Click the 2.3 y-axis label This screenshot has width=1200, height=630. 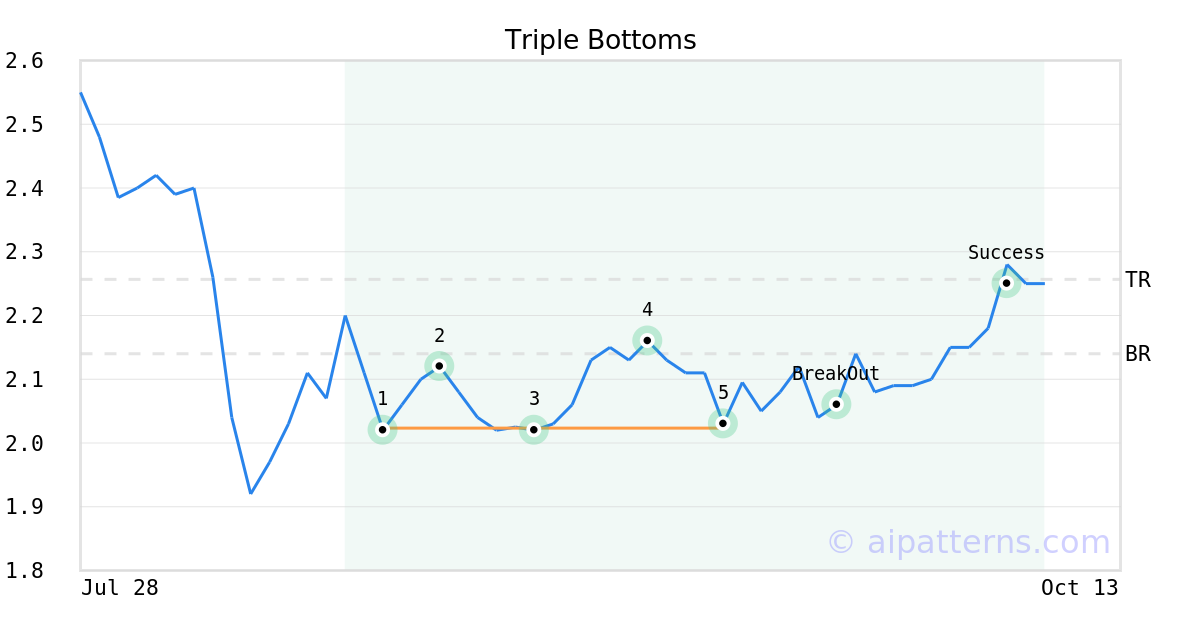tap(25, 252)
